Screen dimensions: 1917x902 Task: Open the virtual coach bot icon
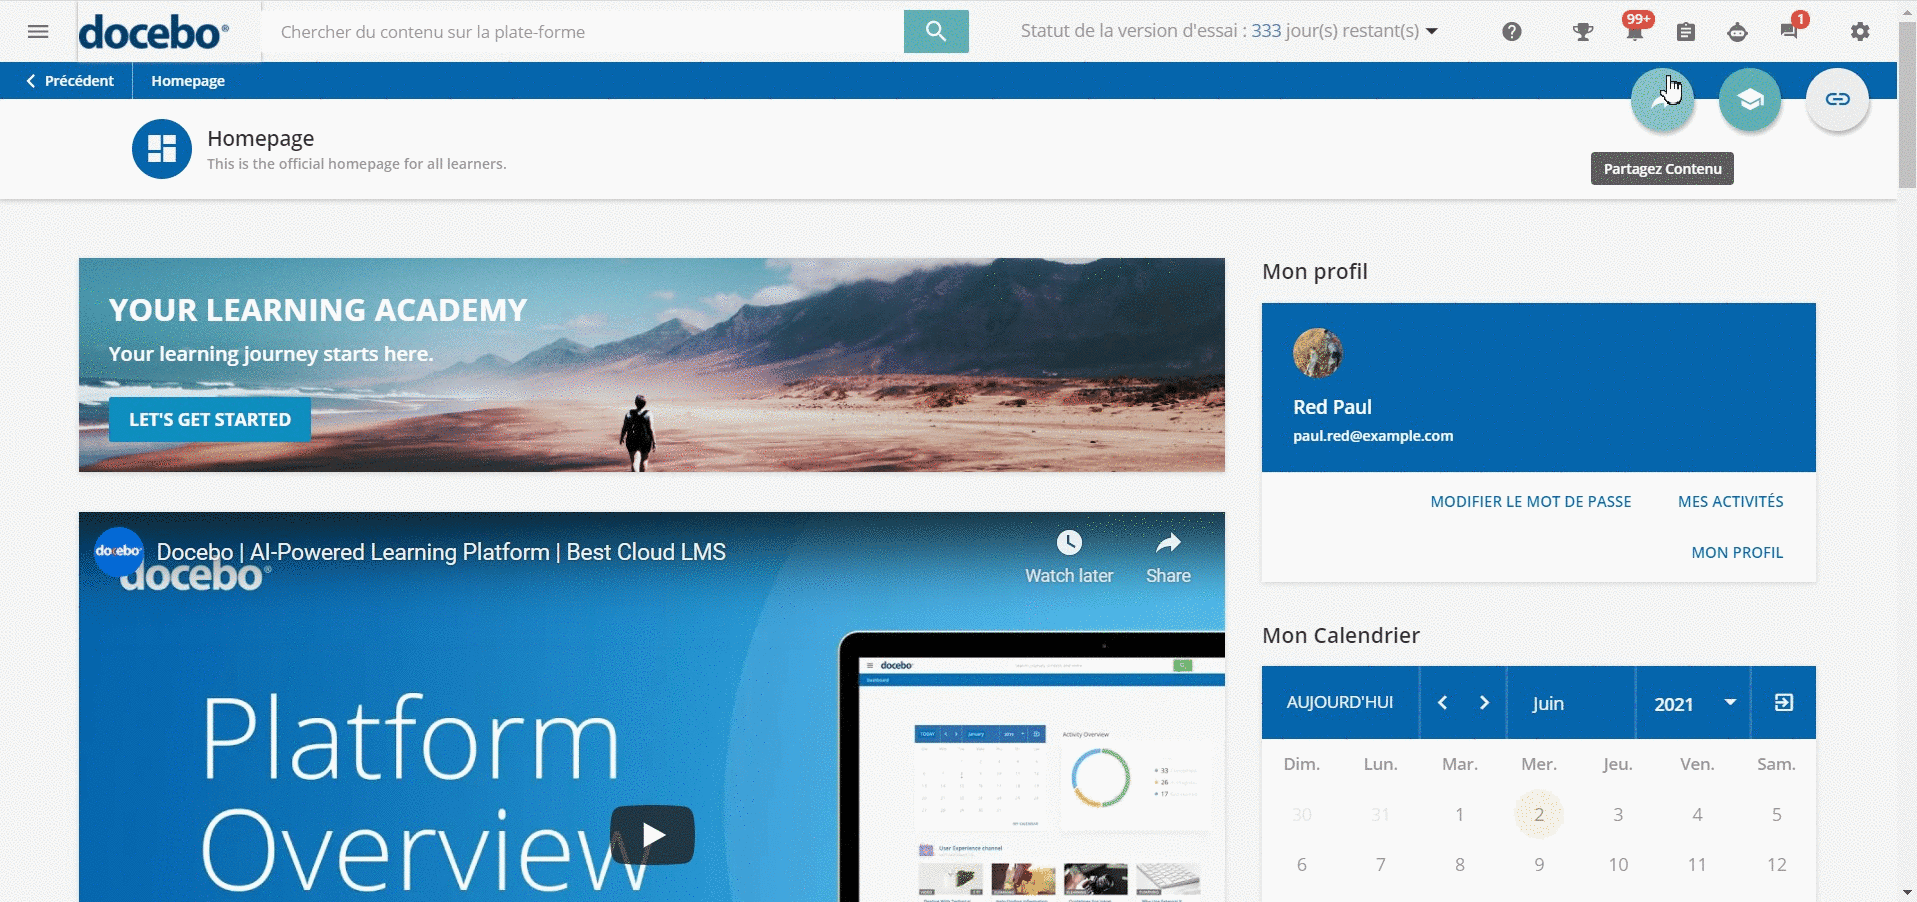pos(1738,32)
